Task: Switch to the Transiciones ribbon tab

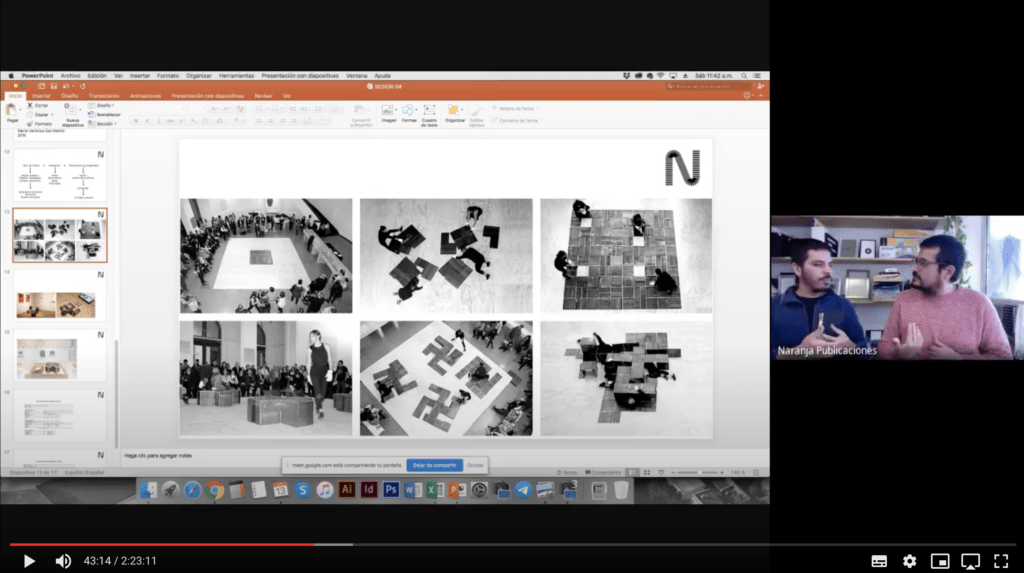Action: (x=104, y=96)
